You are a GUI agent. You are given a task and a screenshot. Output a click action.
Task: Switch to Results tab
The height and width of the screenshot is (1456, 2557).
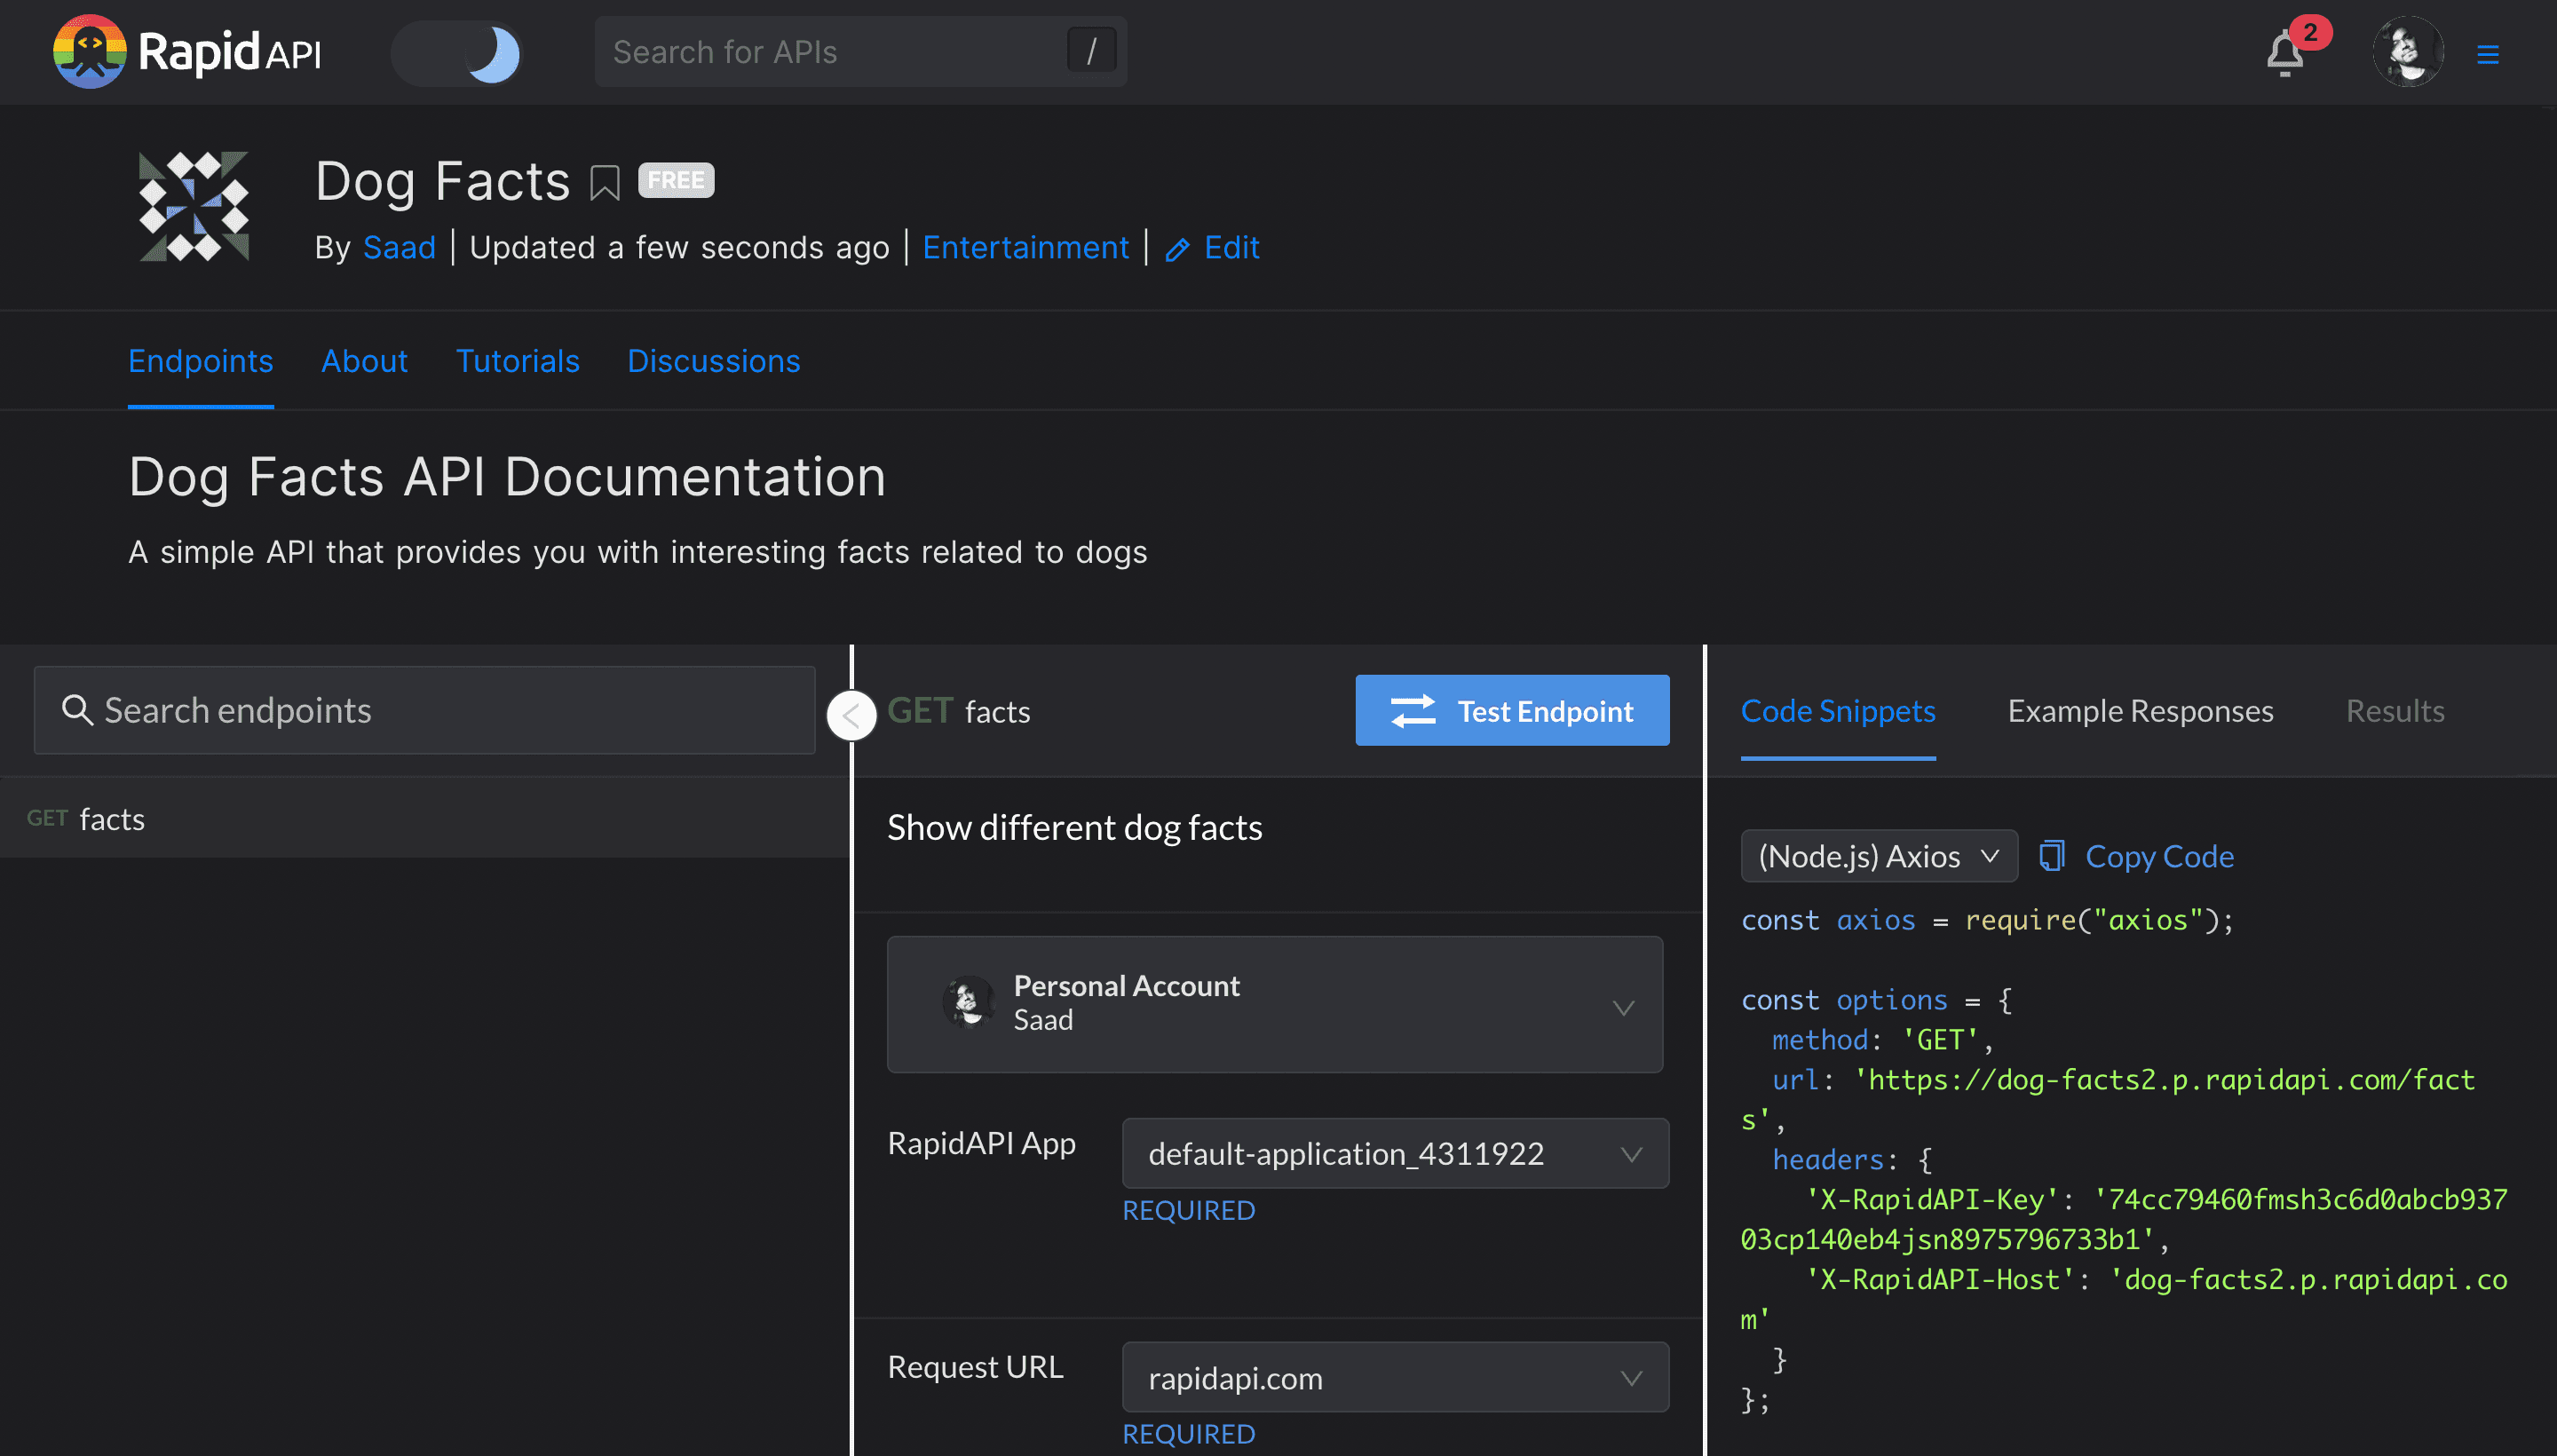click(2395, 711)
